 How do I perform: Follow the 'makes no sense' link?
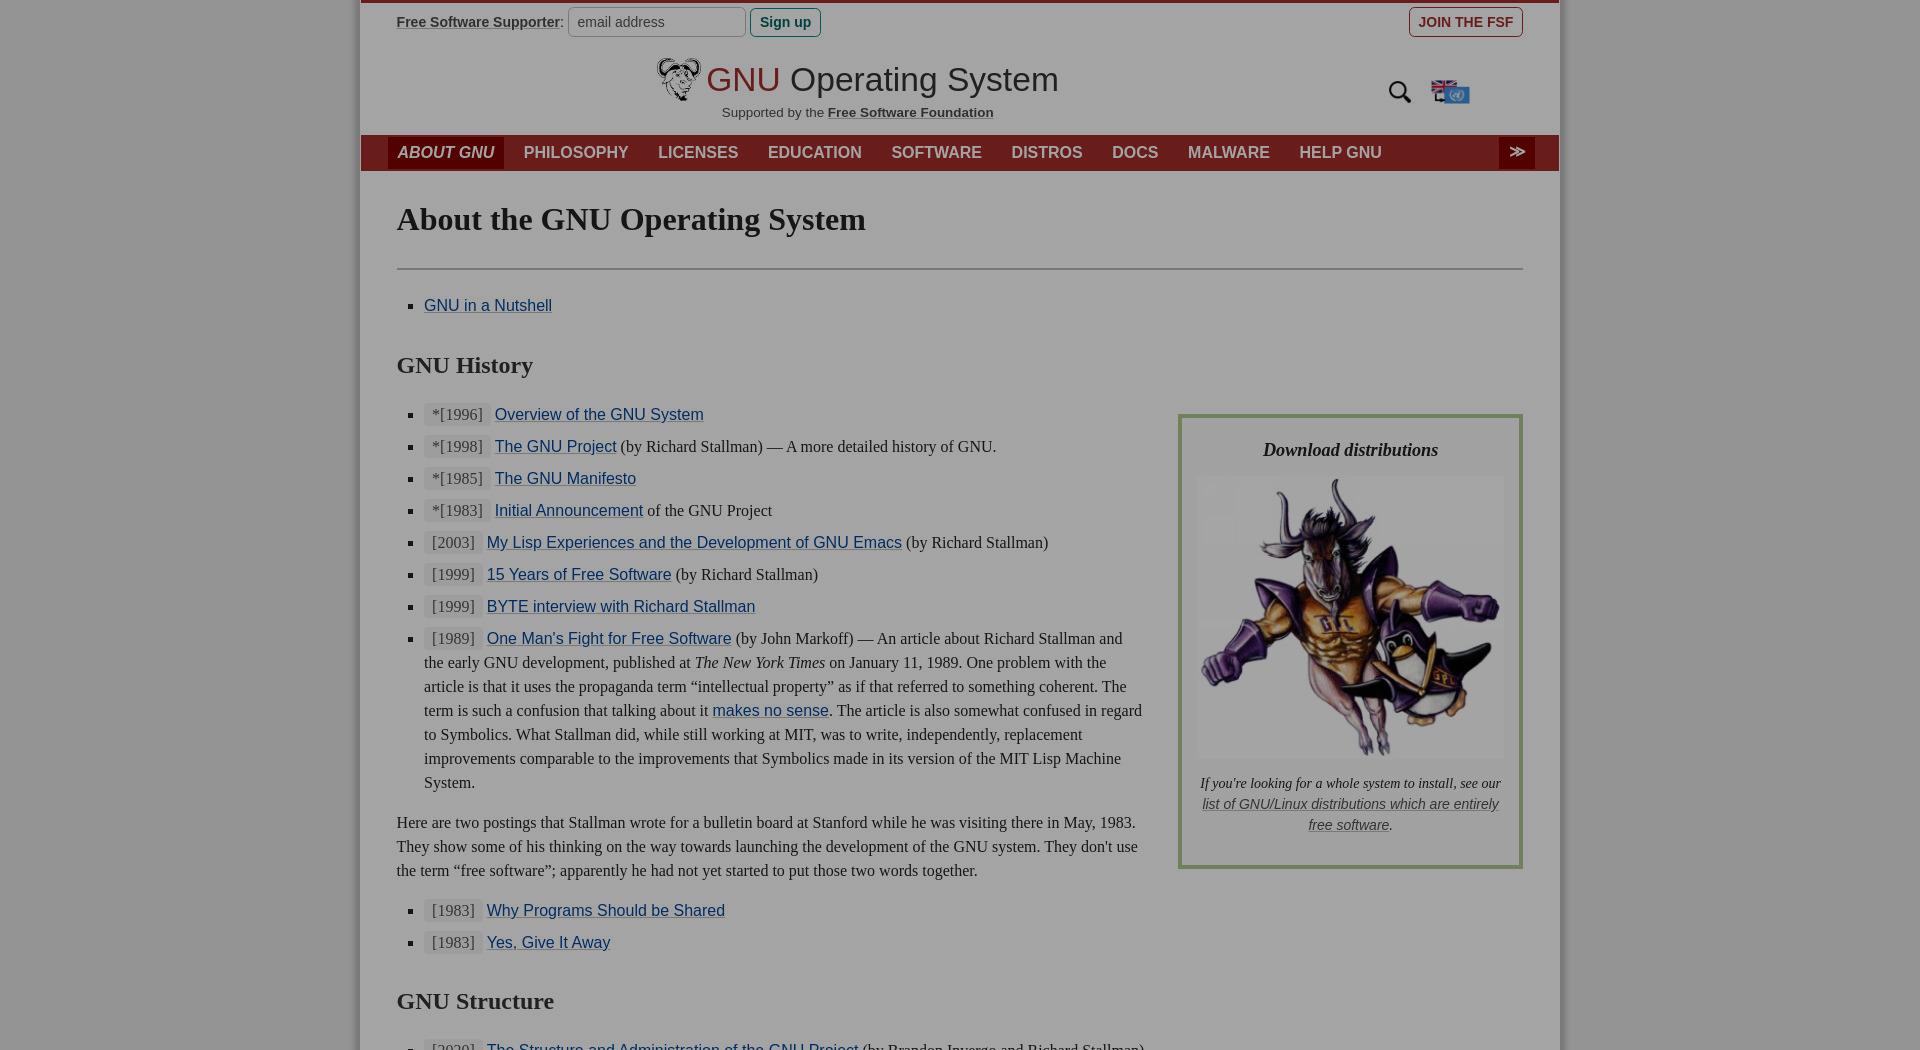point(770,711)
